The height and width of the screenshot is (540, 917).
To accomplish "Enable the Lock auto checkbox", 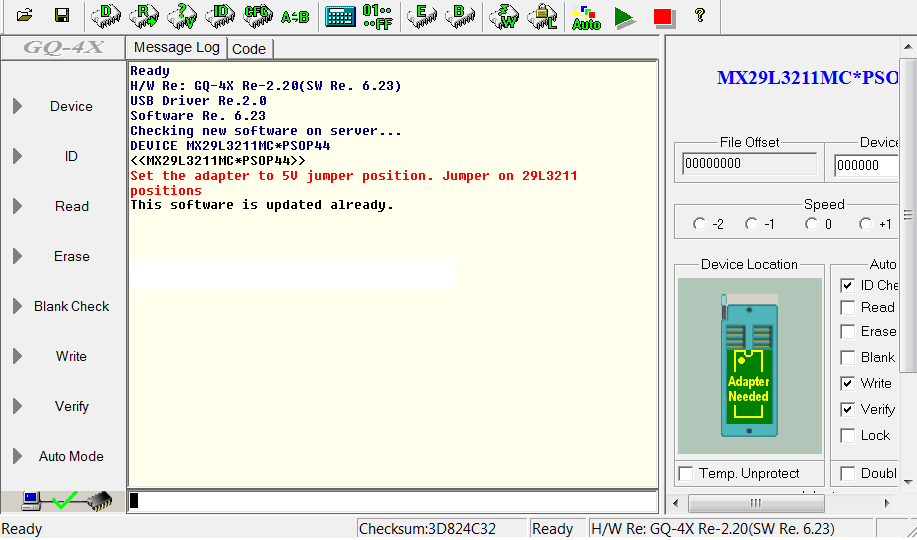I will [x=847, y=436].
